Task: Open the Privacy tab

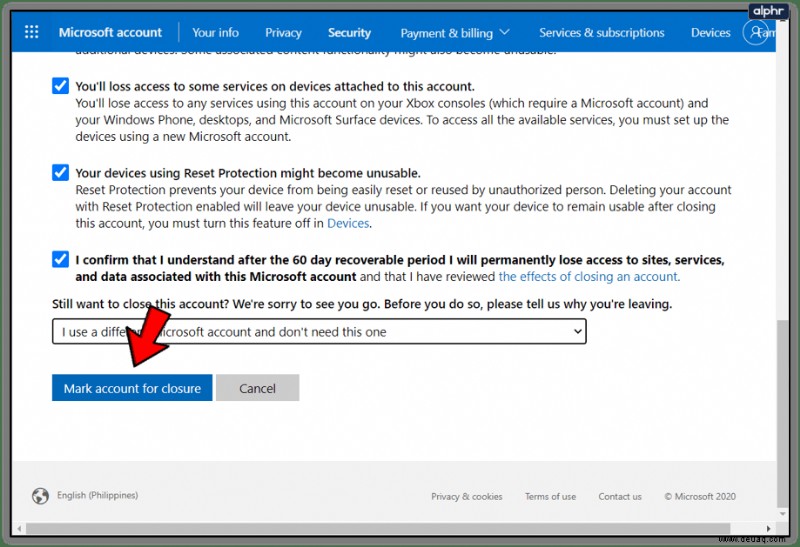Action: pos(283,33)
